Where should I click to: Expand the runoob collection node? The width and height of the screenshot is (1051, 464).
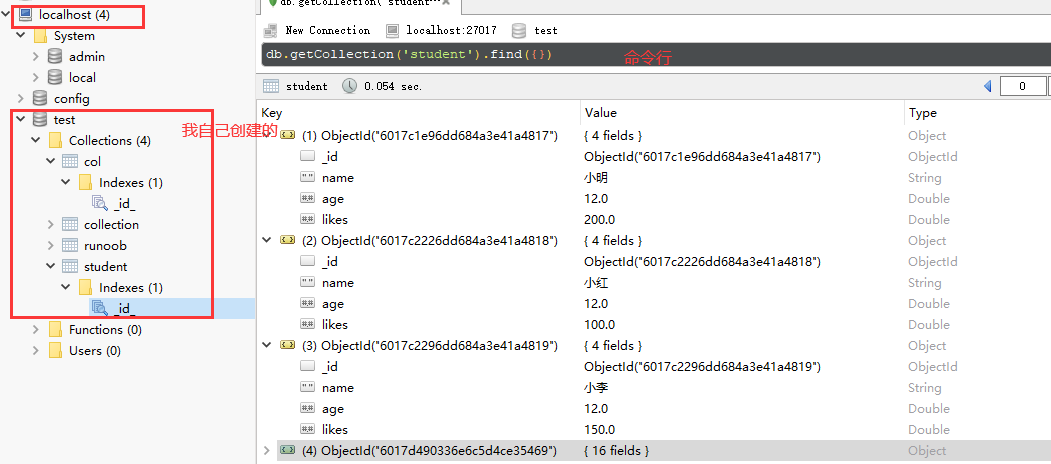pos(51,245)
